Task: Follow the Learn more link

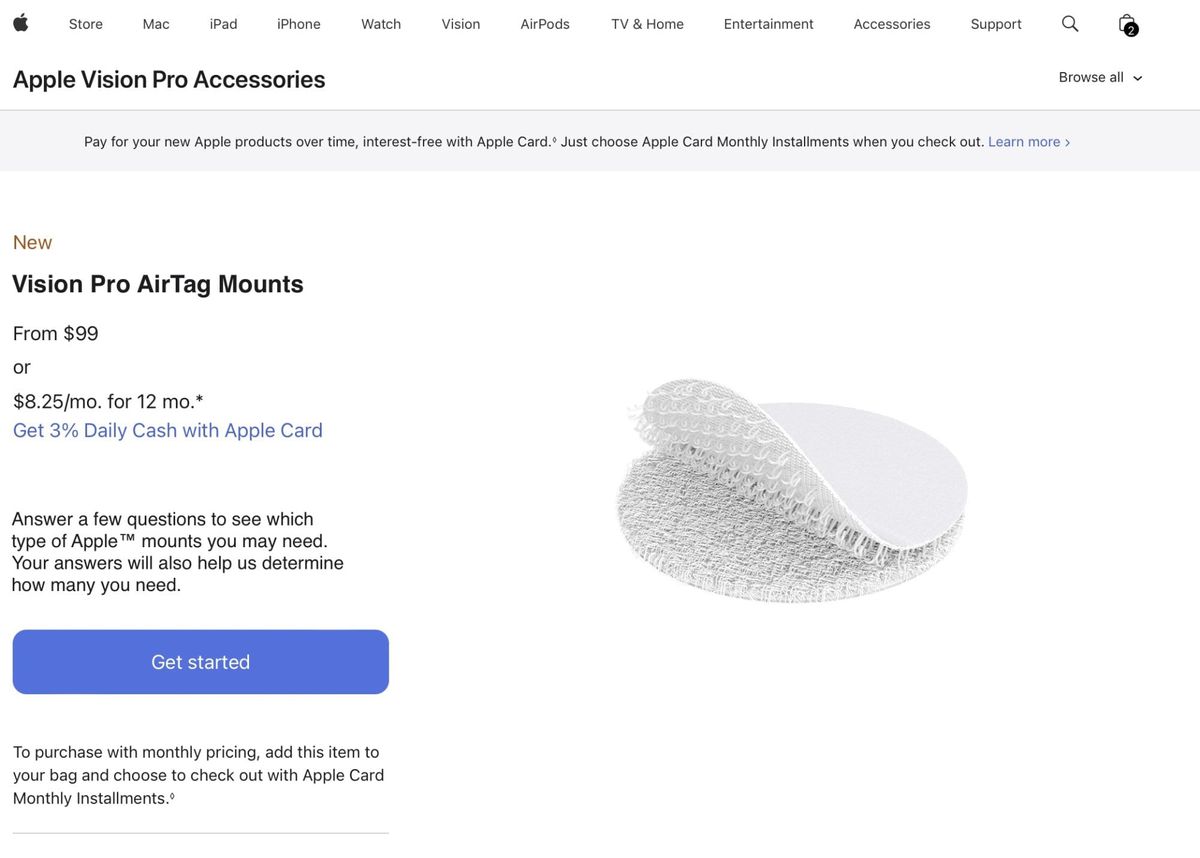Action: [1029, 142]
